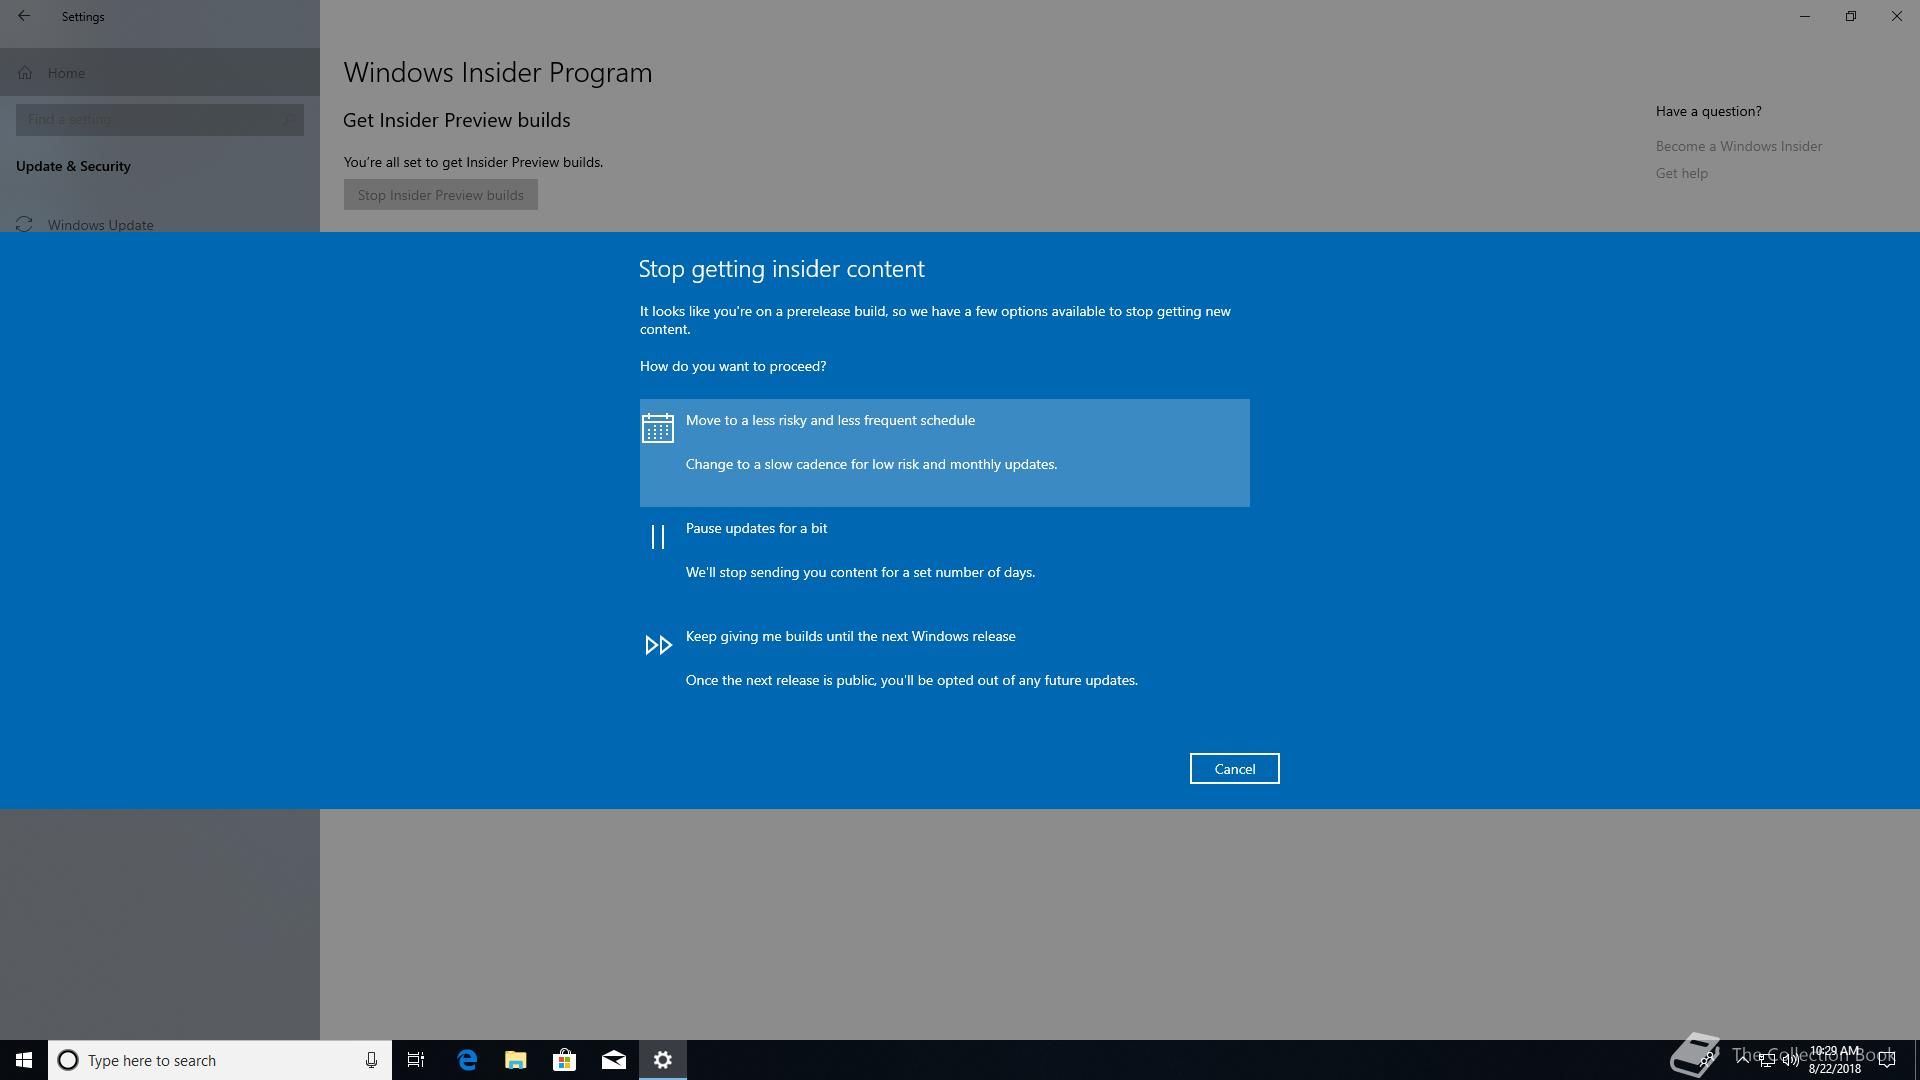Click the volume icon in system tray
This screenshot has height=1080, width=1920.
coord(1790,1060)
